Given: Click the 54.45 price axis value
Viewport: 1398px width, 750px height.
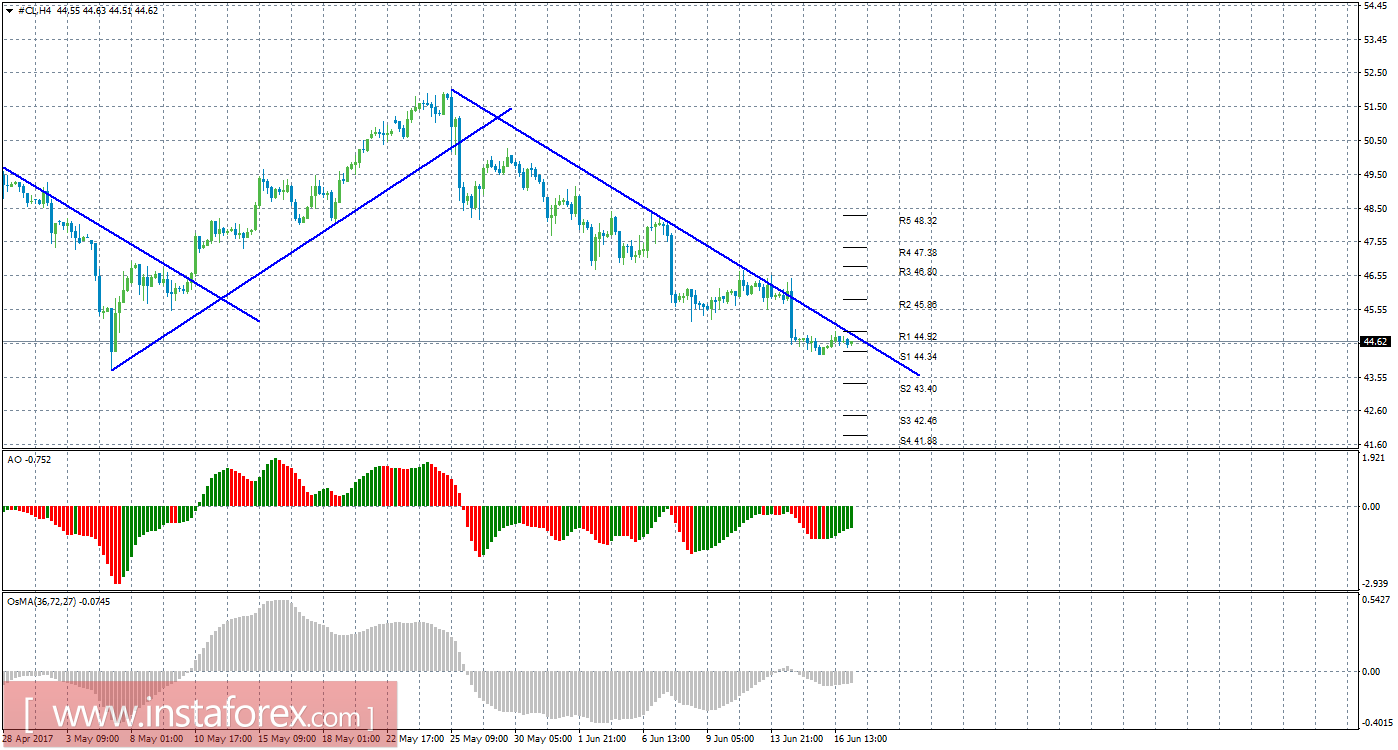Looking at the screenshot, I should (1375, 6).
